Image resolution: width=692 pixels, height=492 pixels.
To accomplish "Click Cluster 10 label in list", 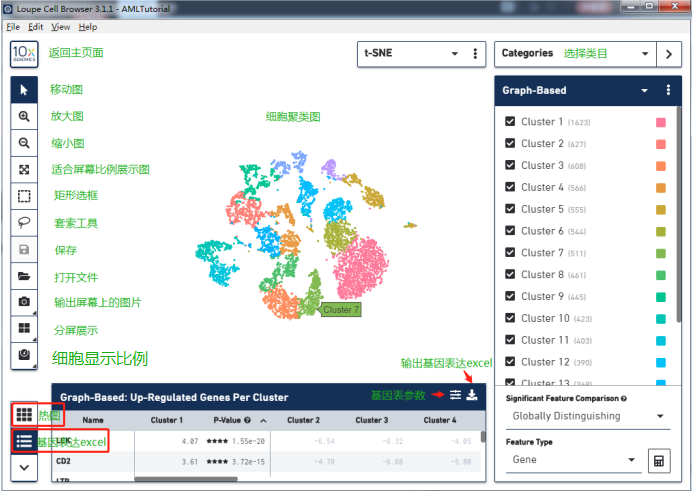I will point(545,319).
